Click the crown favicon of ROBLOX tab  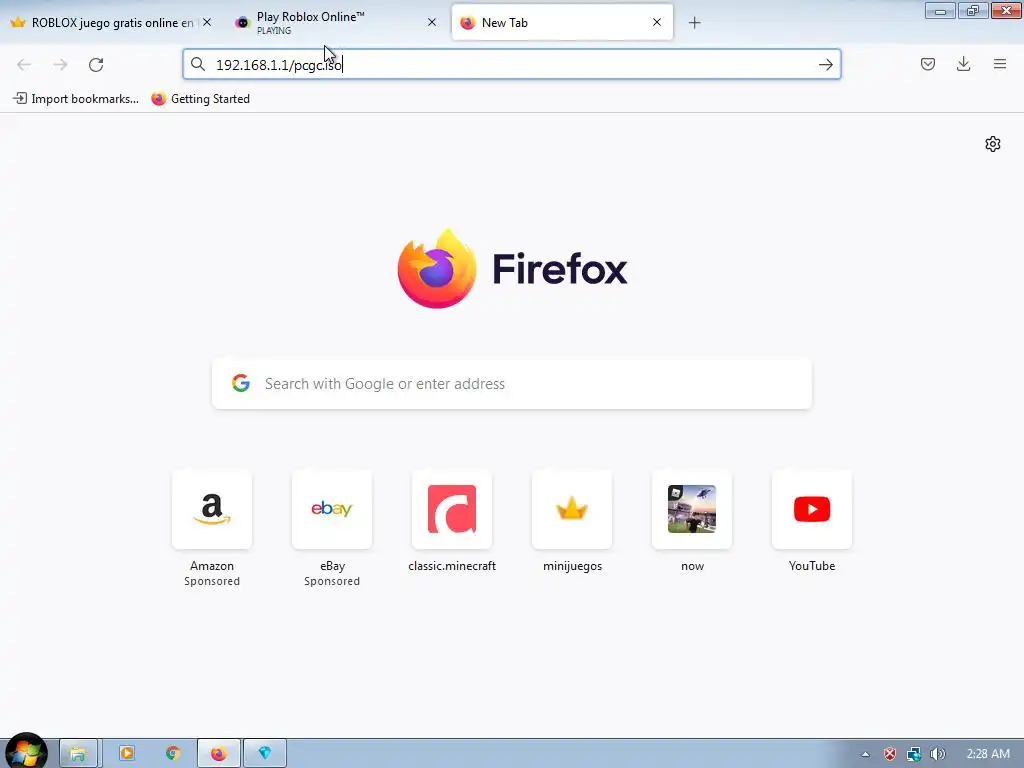coord(18,23)
